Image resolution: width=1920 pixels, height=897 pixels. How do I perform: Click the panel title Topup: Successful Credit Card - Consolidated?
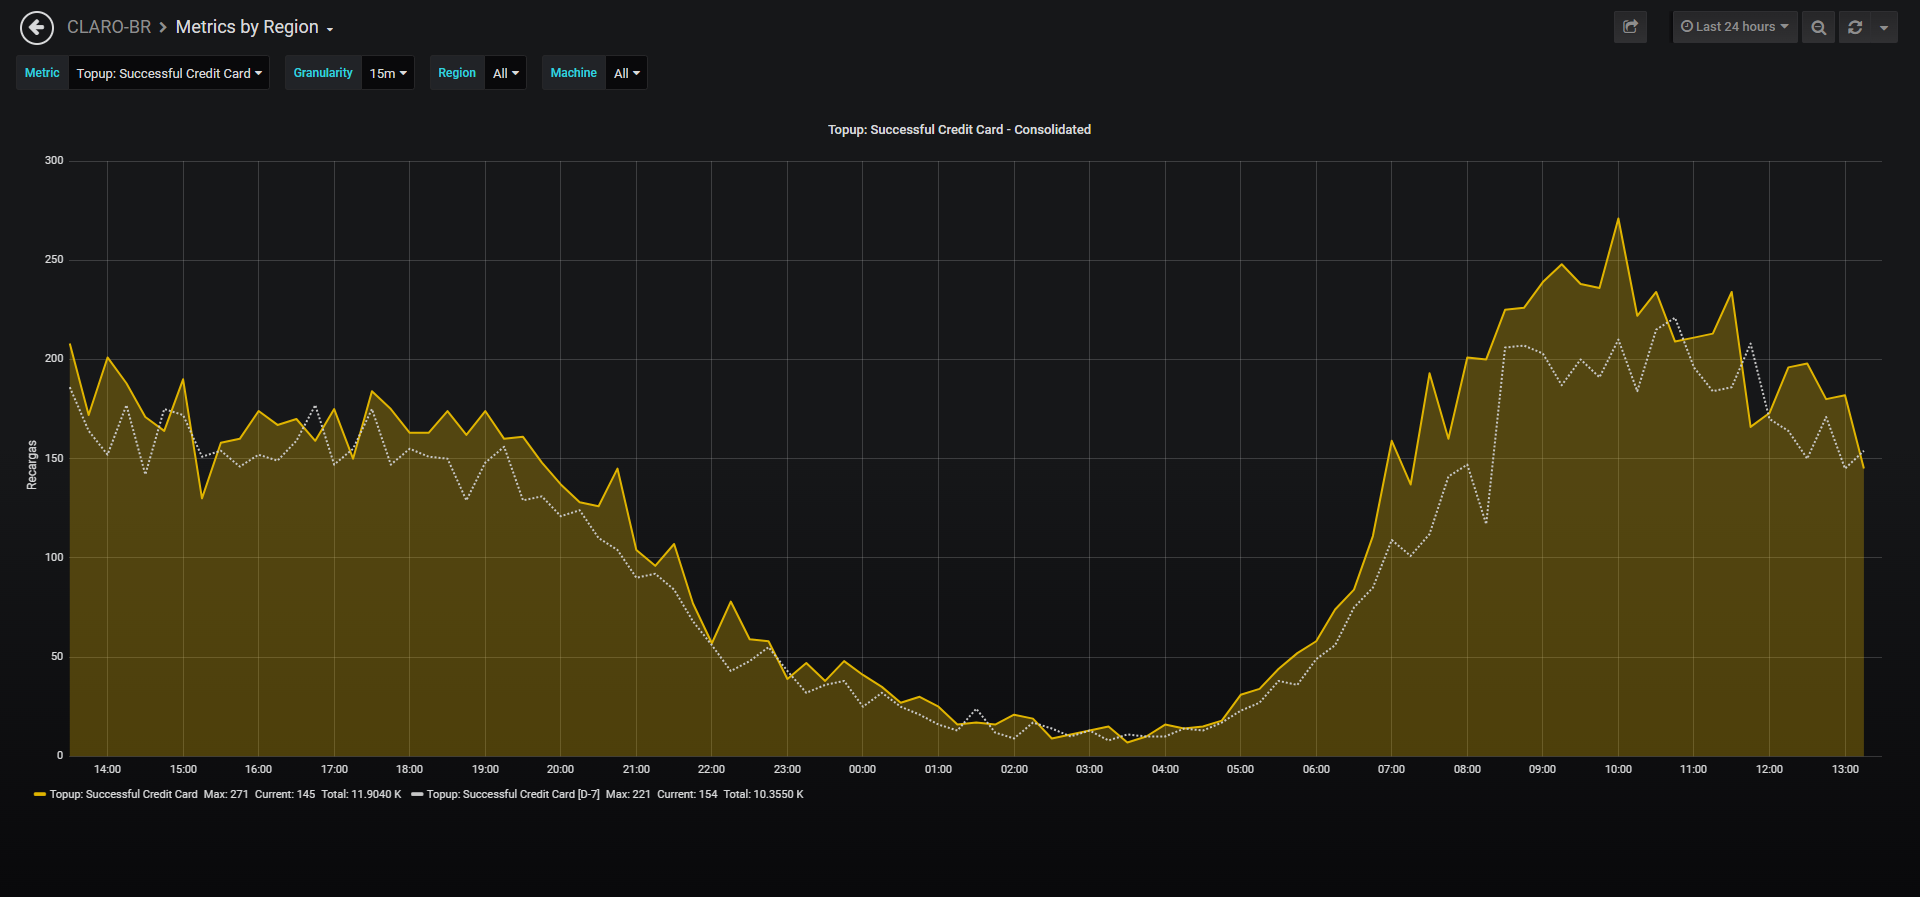(x=959, y=130)
